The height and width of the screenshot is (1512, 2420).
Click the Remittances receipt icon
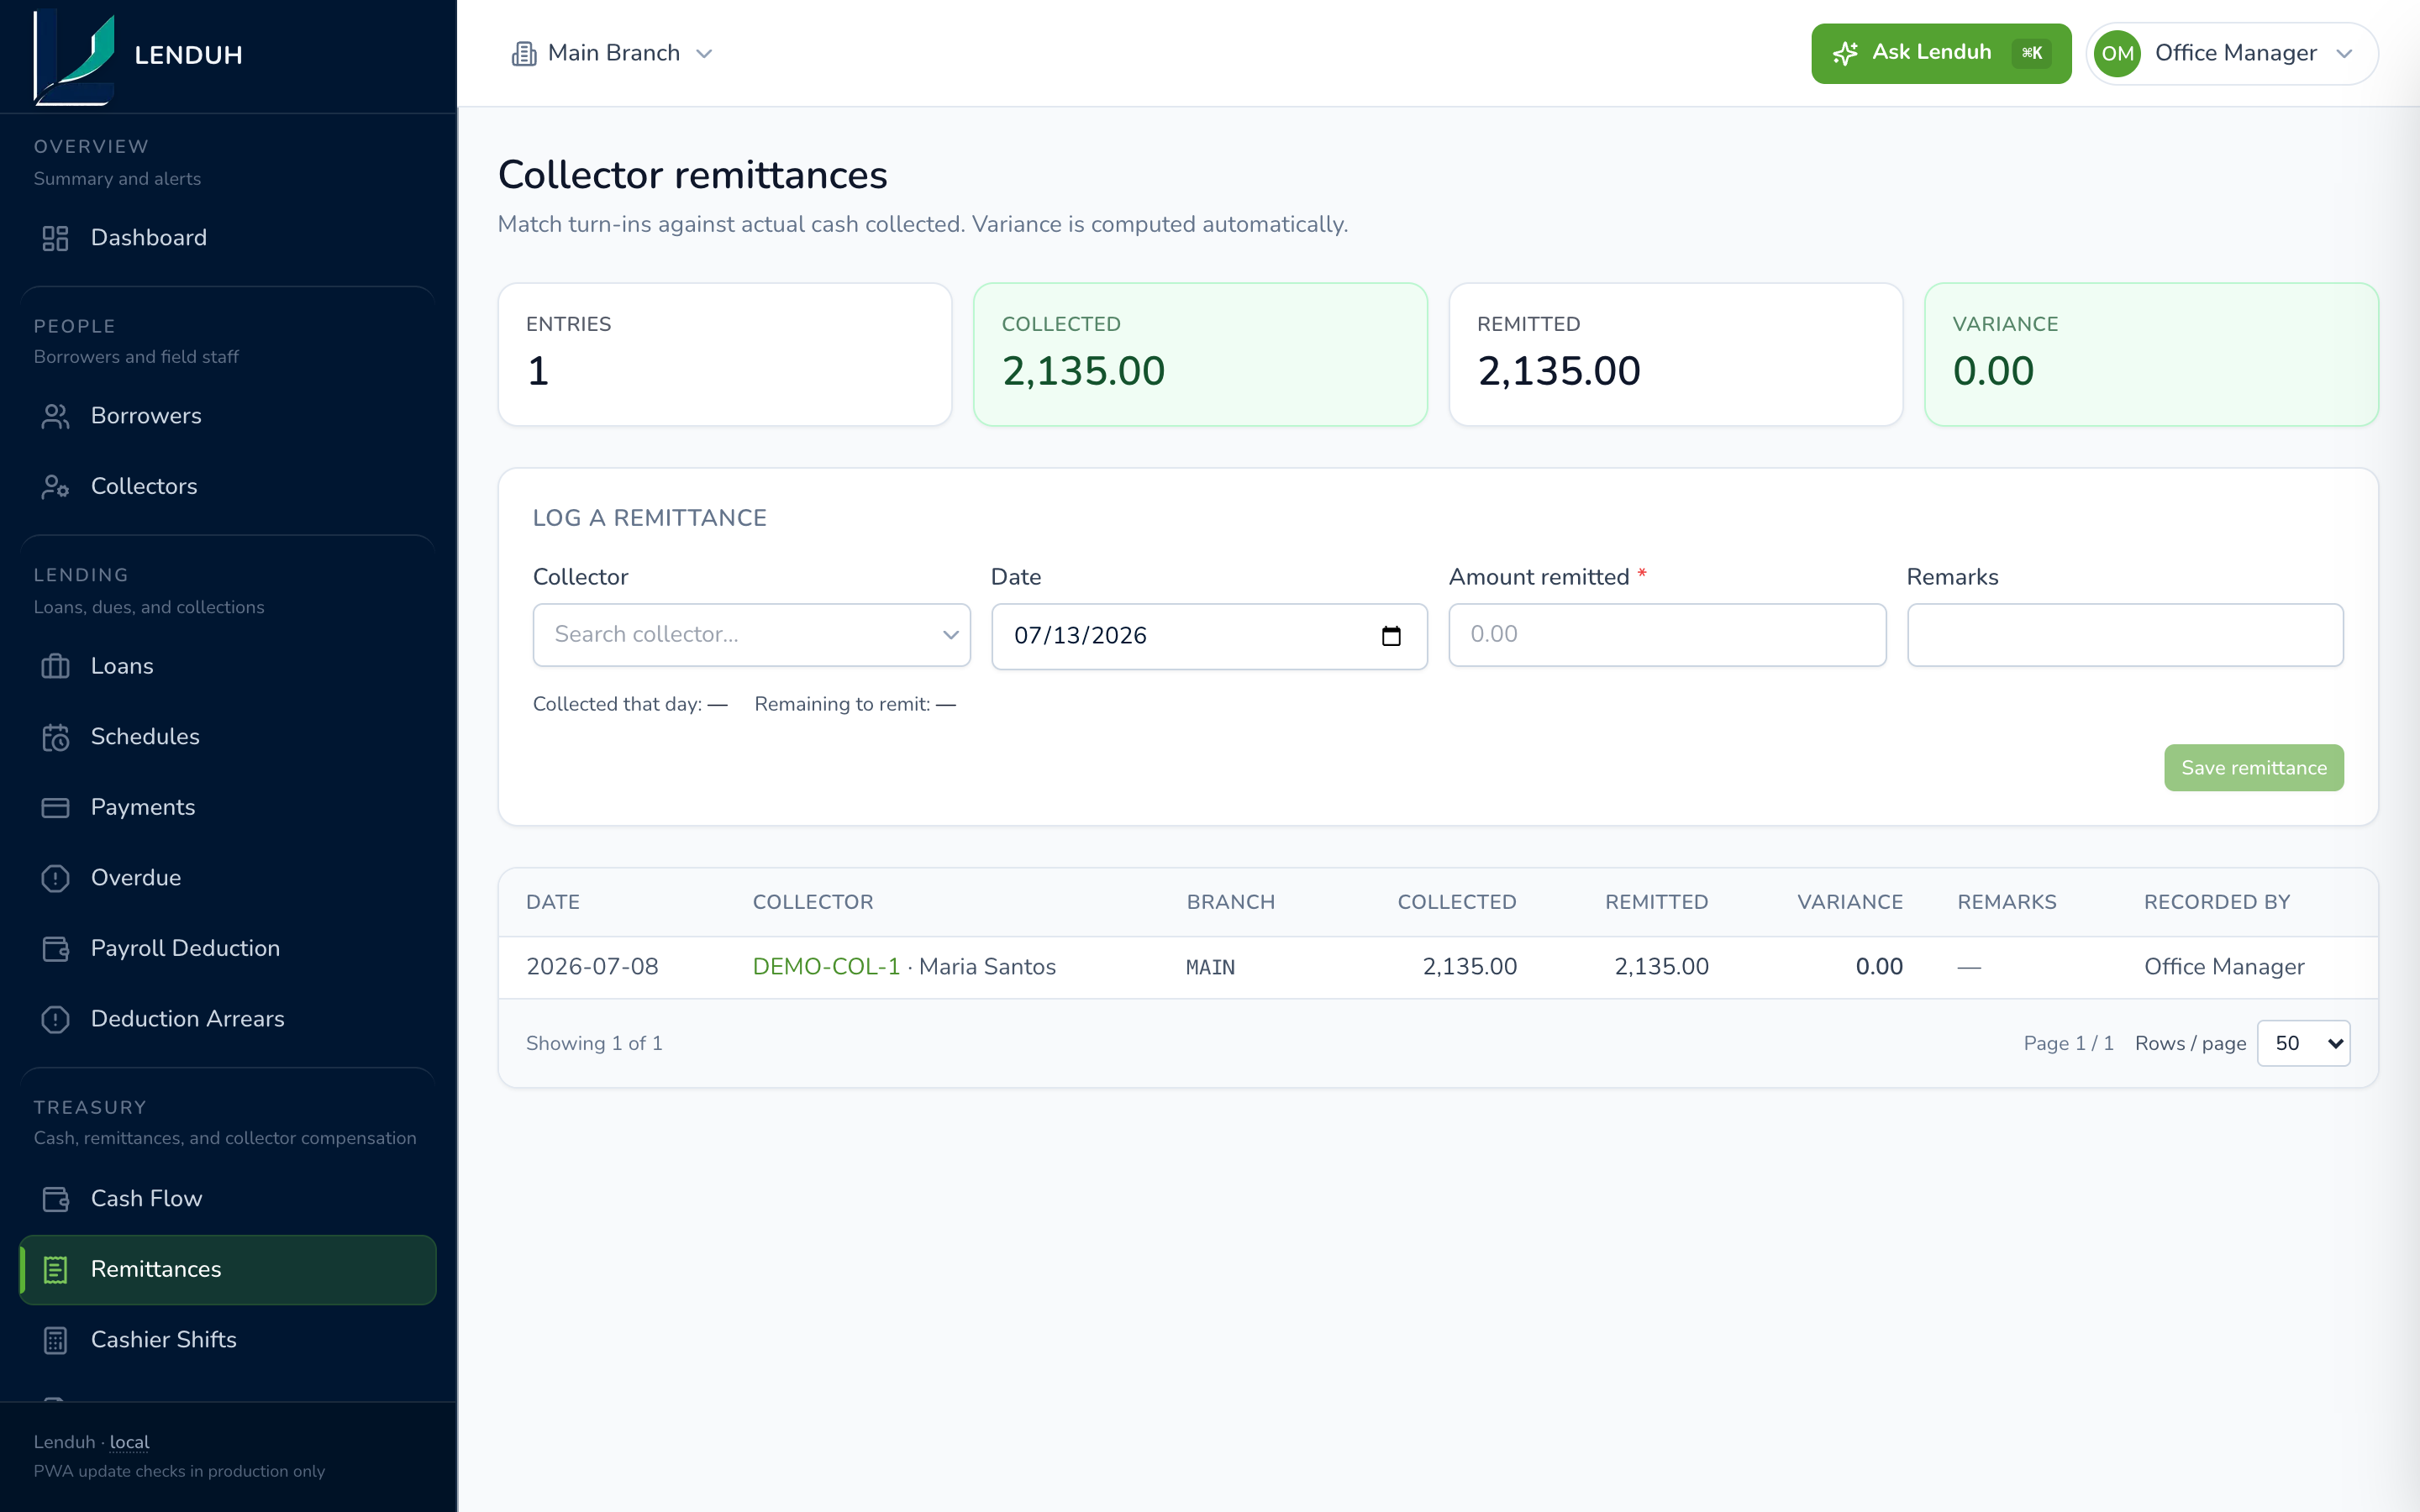click(55, 1269)
